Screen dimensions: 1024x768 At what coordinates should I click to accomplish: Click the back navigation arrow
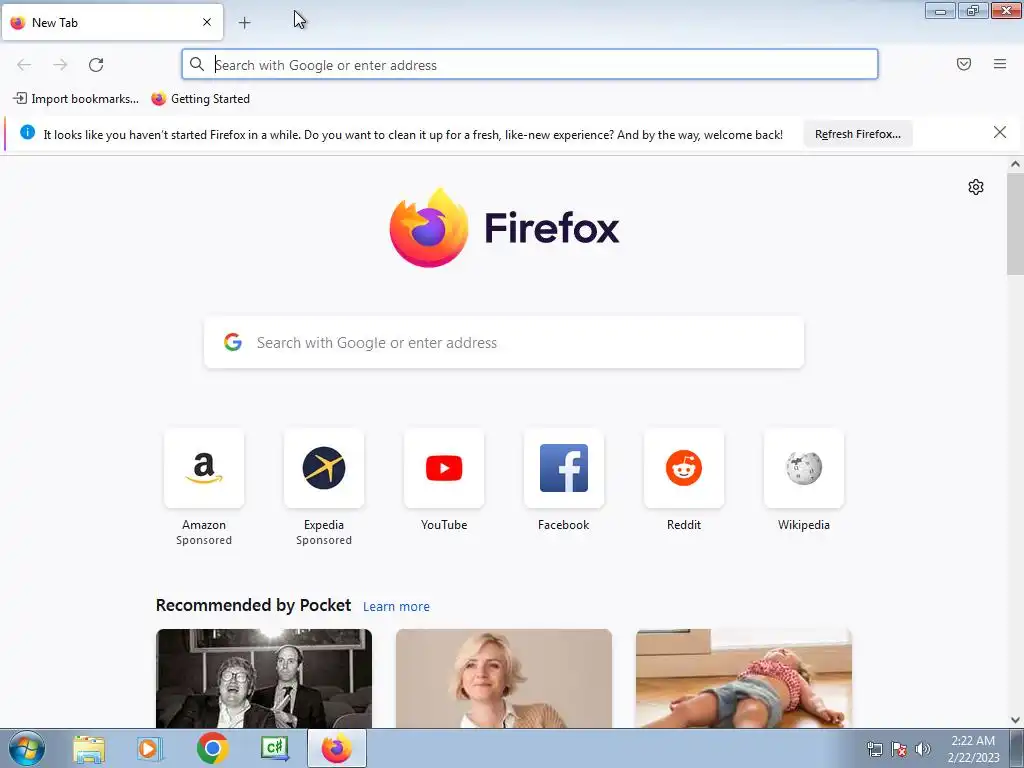pyautogui.click(x=24, y=64)
